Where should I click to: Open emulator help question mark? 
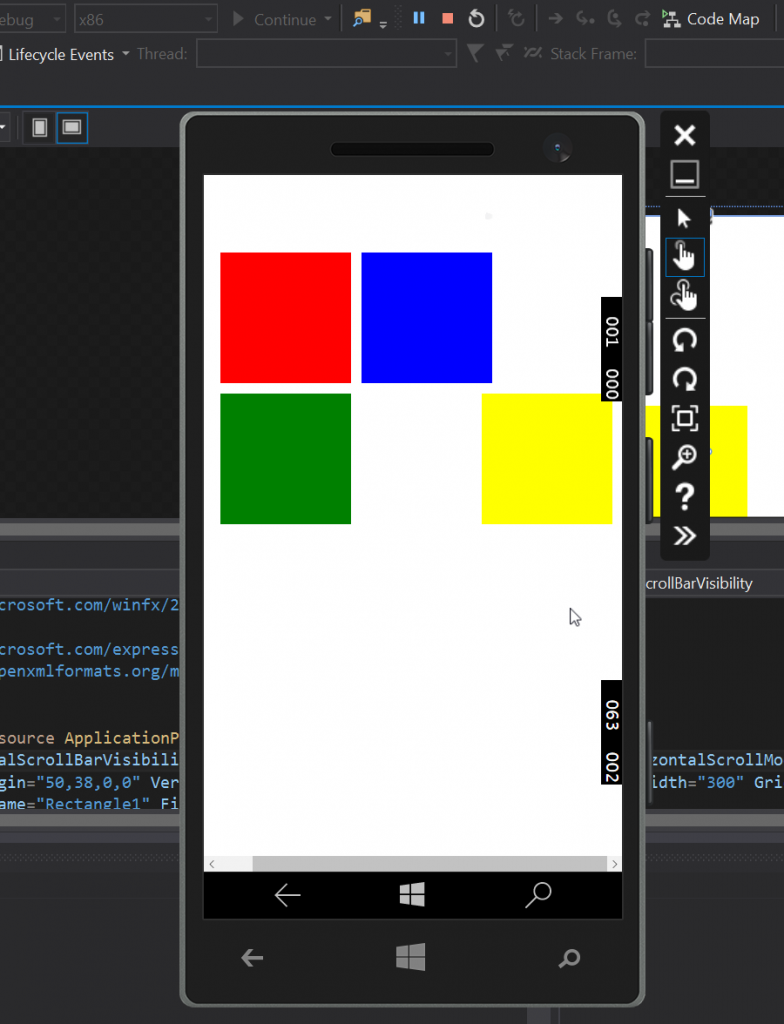click(685, 497)
